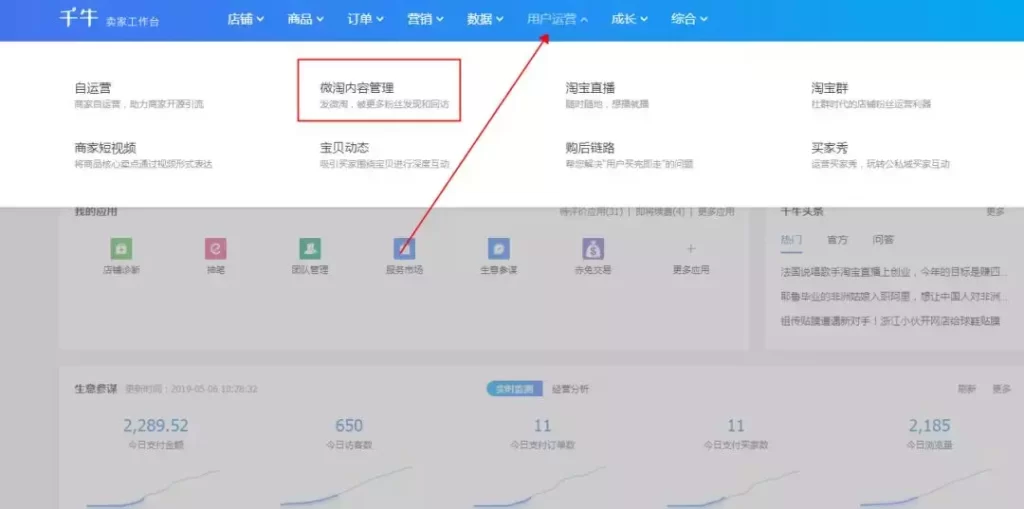Select 买家秀 in the menu
The image size is (1024, 509).
point(830,148)
